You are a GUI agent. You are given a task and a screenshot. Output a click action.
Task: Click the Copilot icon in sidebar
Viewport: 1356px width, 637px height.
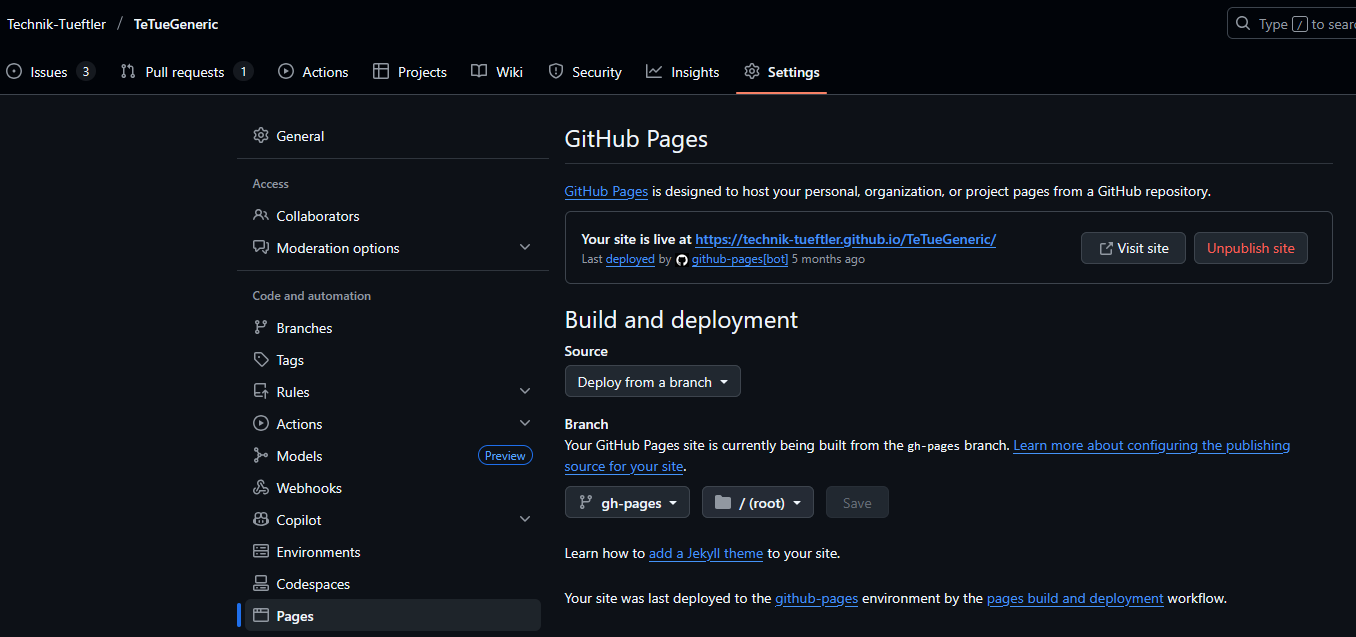coord(261,520)
